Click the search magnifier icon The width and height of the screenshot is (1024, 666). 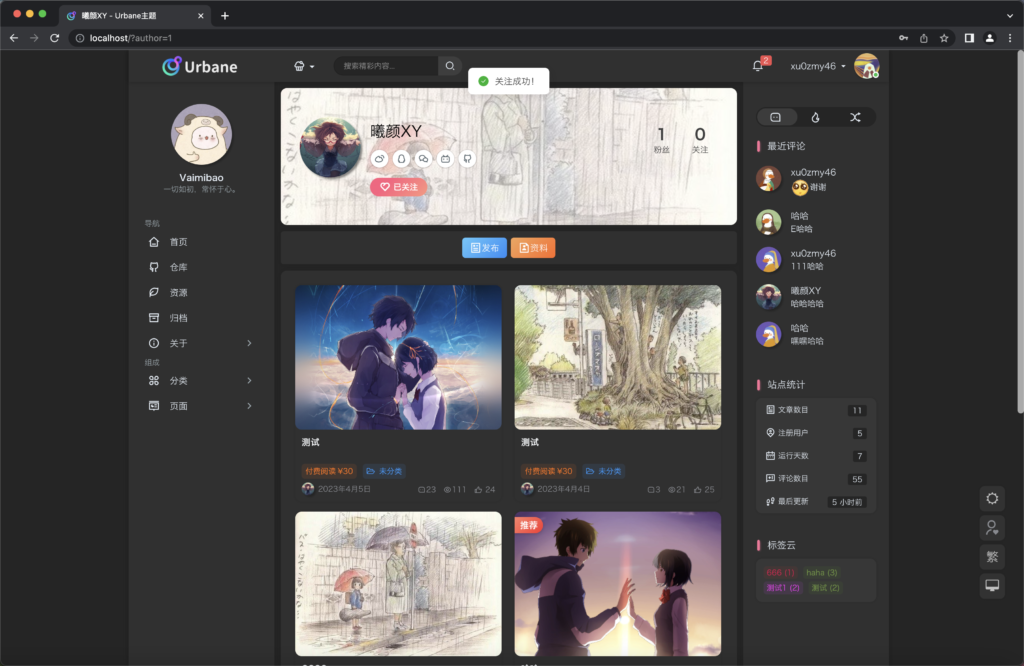click(450, 65)
